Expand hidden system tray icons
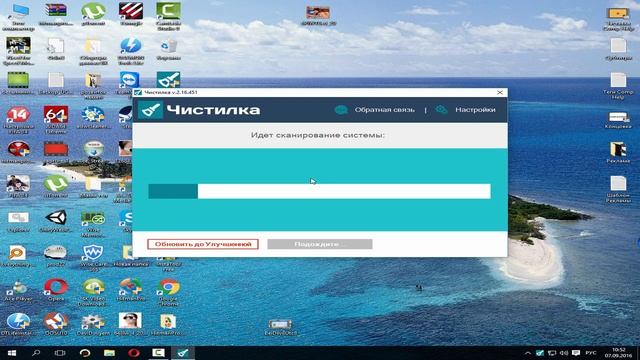The width and height of the screenshot is (640, 360). [x=528, y=353]
